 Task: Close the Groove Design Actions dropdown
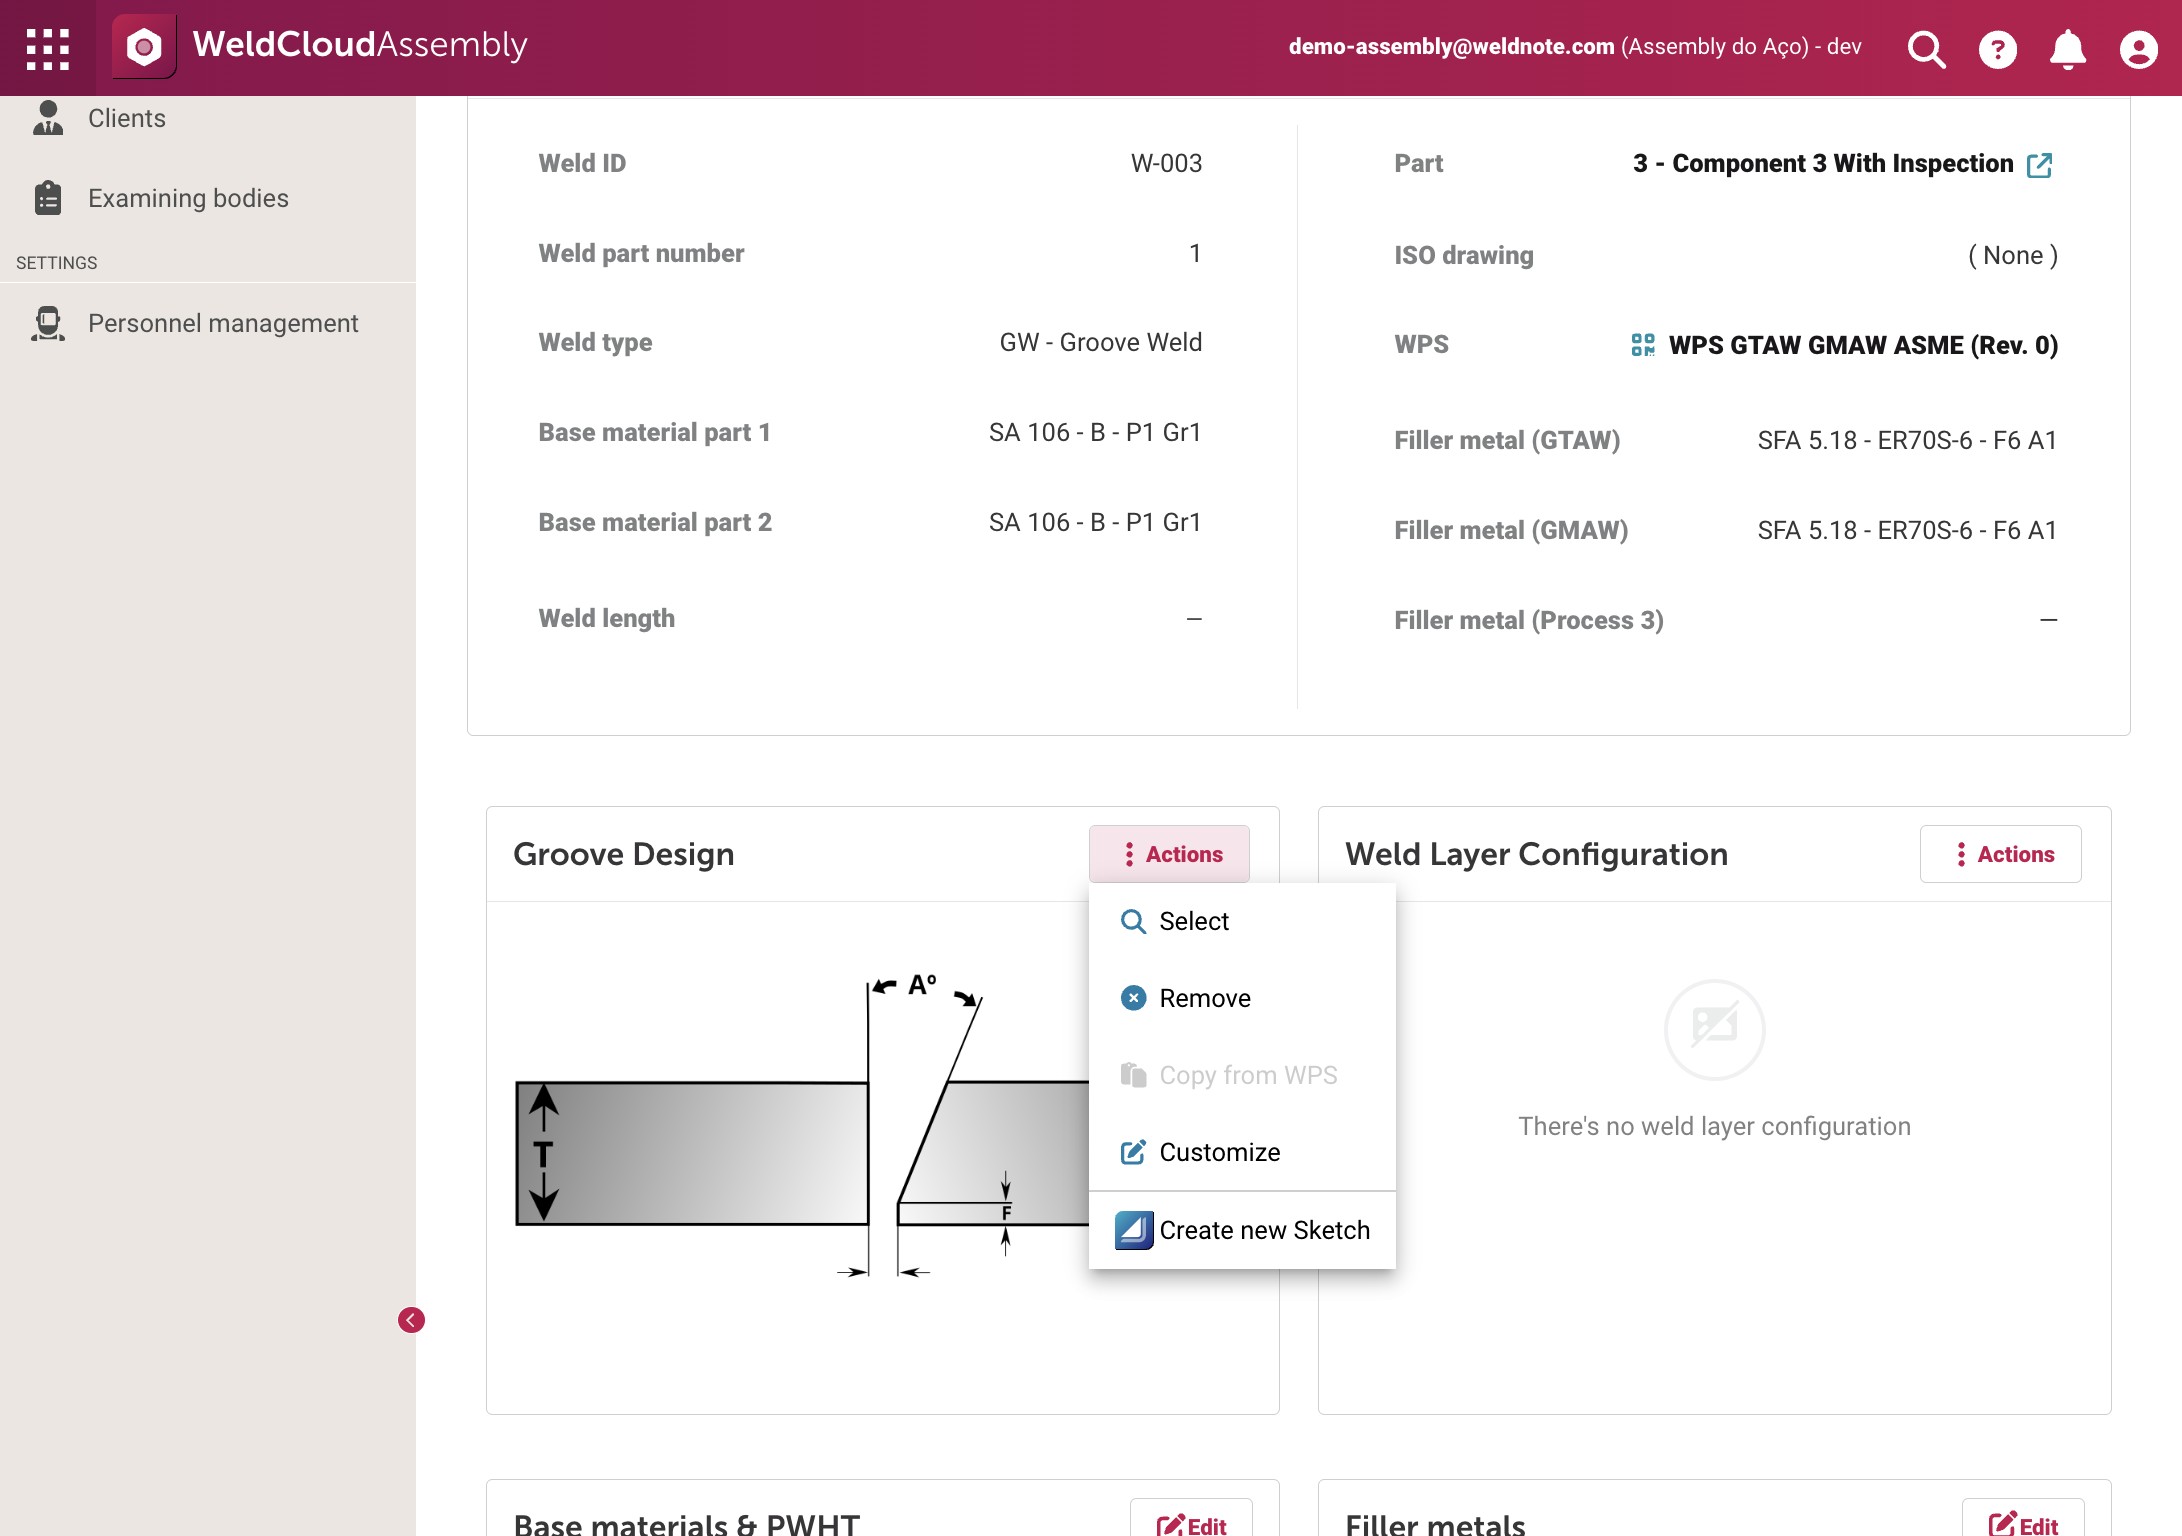pos(1169,854)
